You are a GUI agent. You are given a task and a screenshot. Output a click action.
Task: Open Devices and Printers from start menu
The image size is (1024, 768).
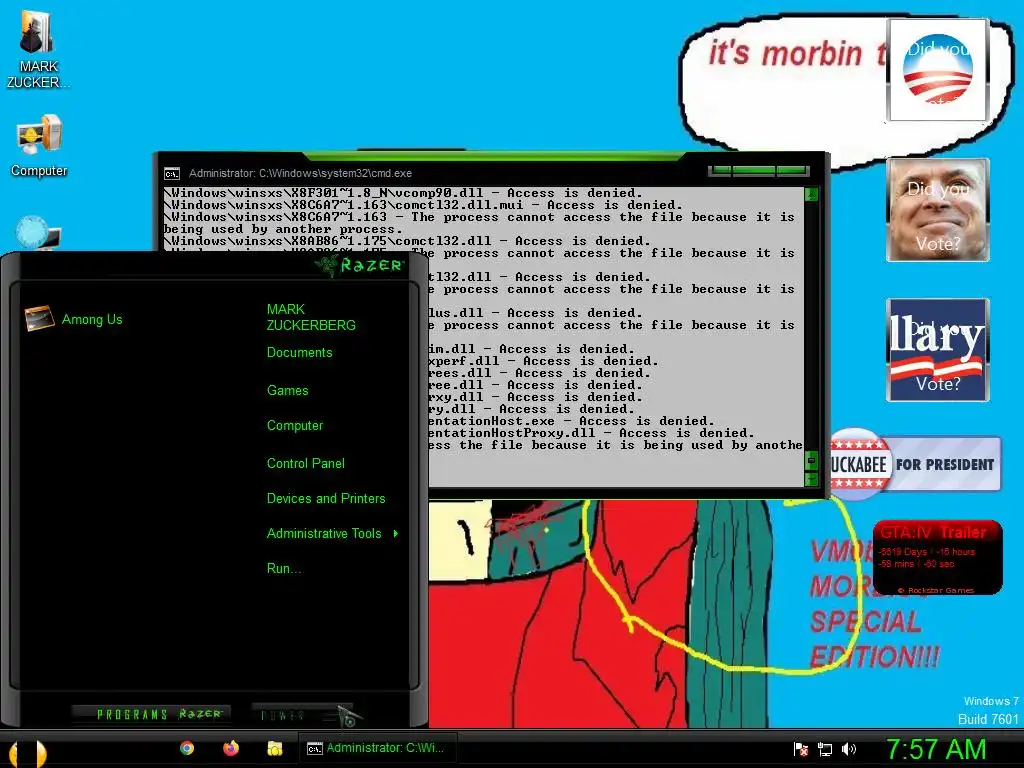pyautogui.click(x=326, y=499)
